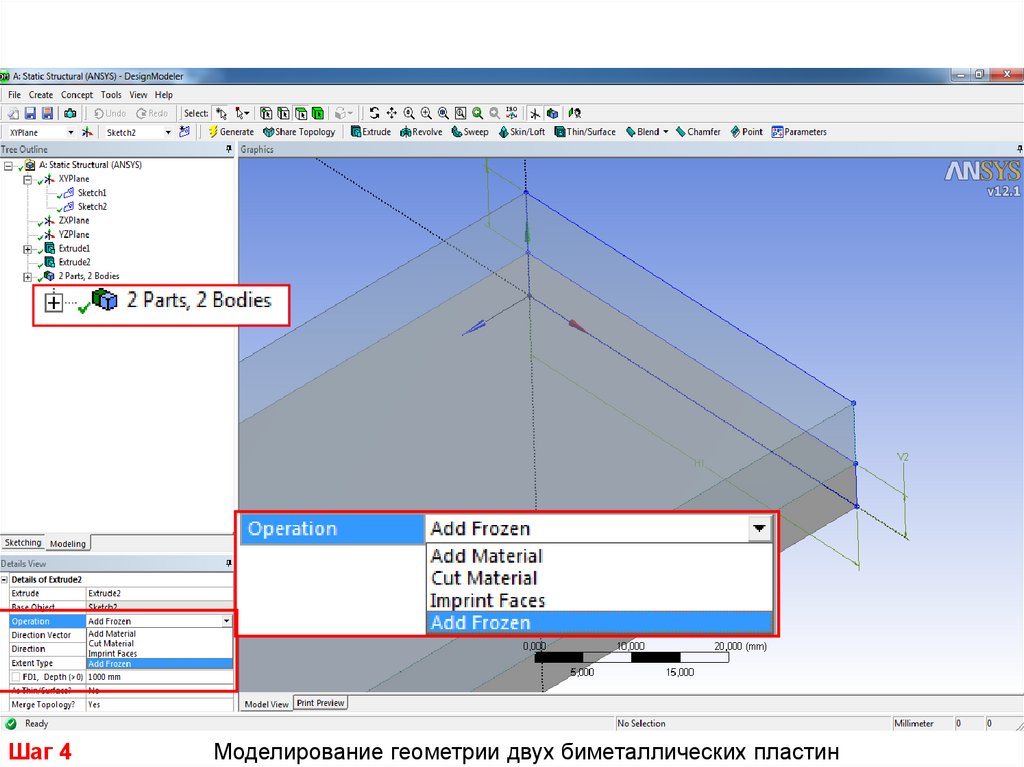Select Sketch1 in the tree outline
The height and width of the screenshot is (767, 1024).
pos(92,192)
